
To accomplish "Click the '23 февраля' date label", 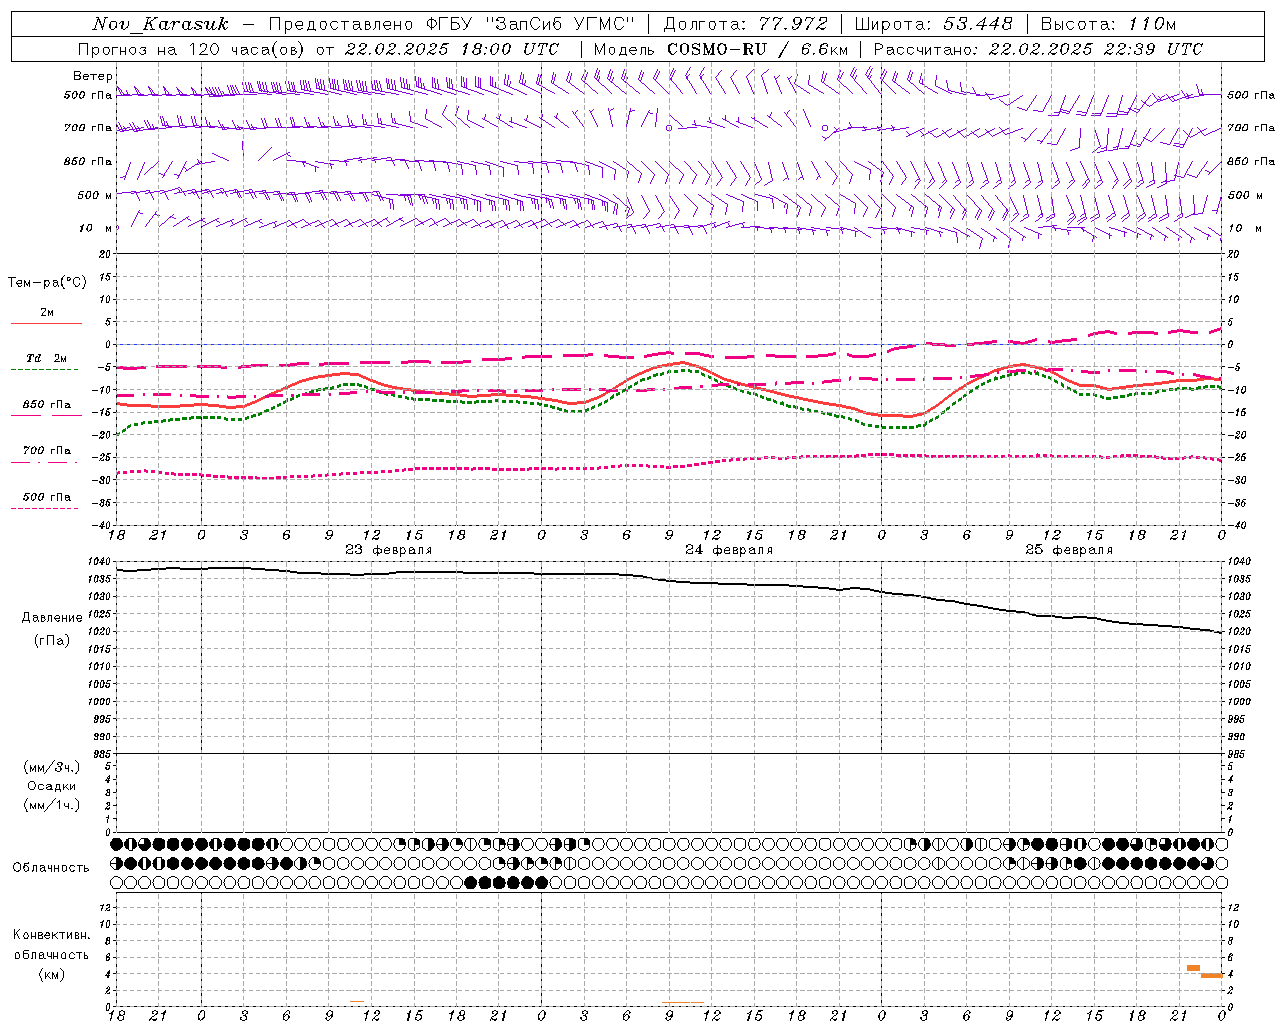I will [x=389, y=550].
